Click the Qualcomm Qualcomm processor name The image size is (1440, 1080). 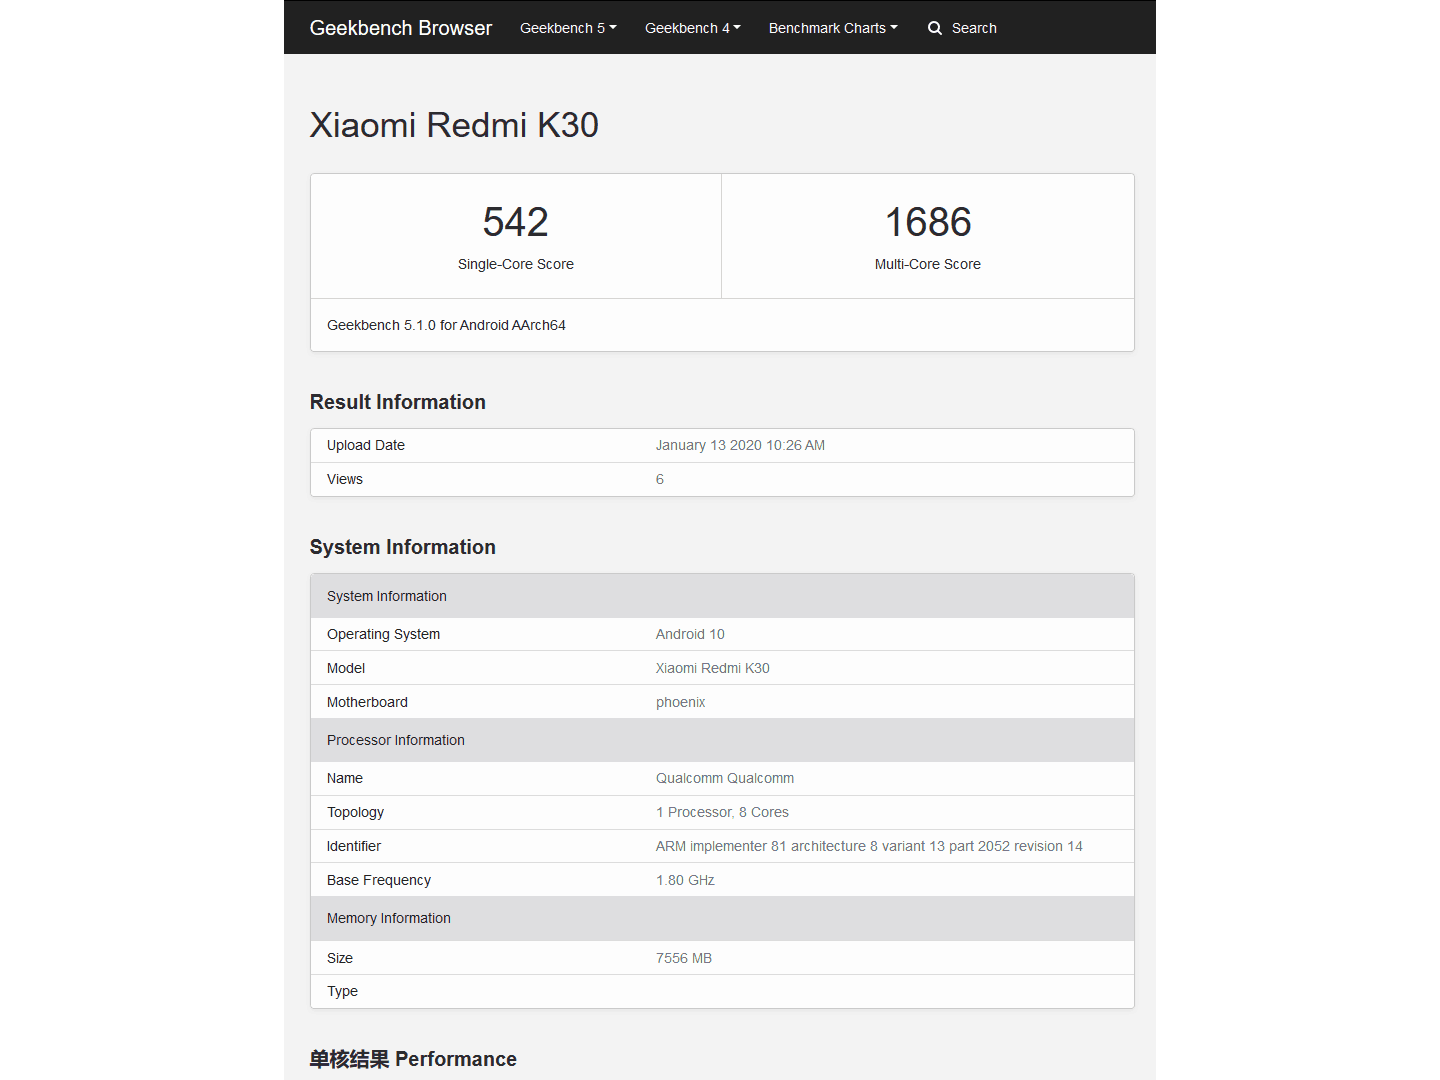[x=725, y=778]
